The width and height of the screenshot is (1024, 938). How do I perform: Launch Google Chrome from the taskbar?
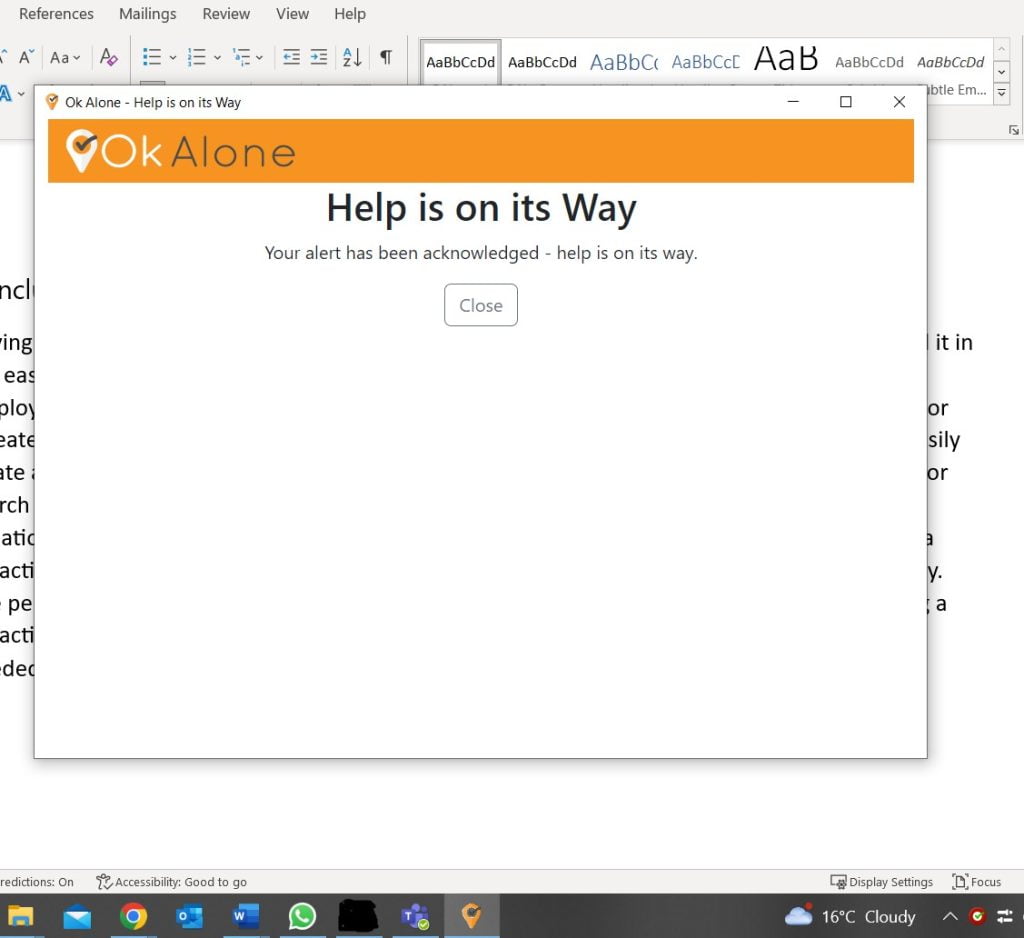coord(133,916)
